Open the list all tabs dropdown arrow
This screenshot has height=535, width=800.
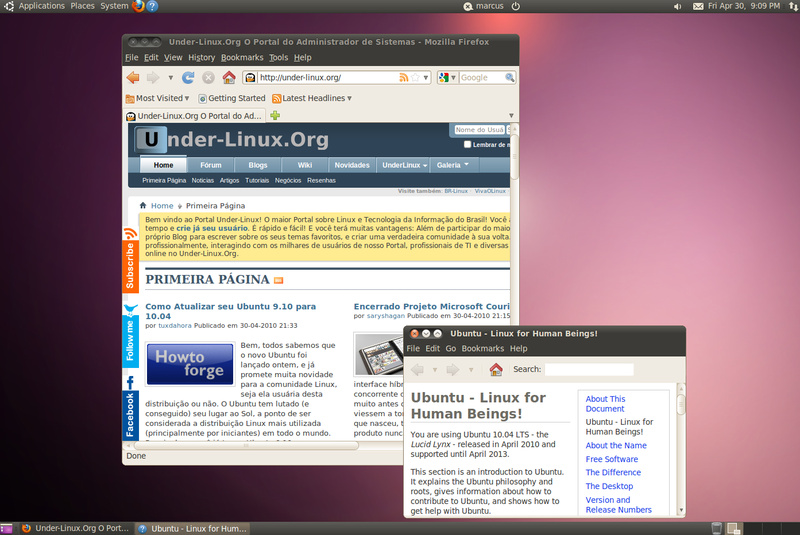[x=511, y=116]
